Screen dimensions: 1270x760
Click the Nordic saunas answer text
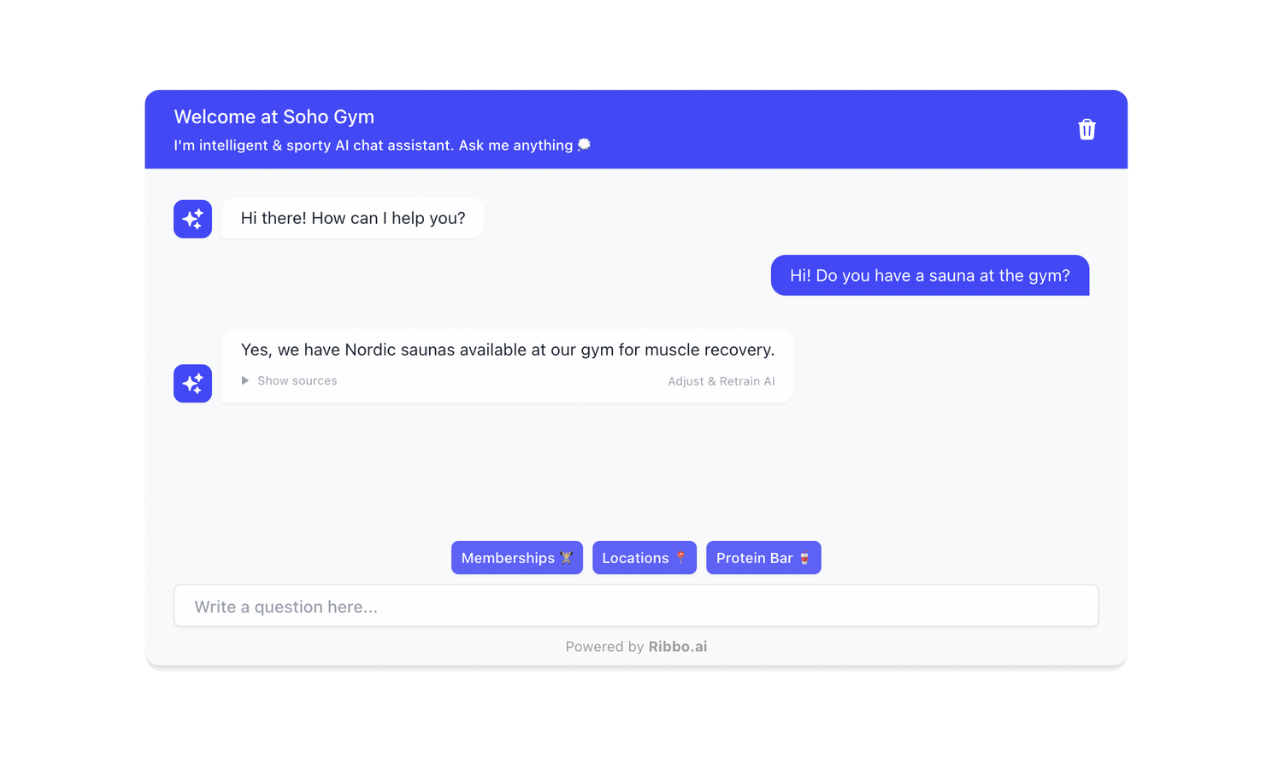pyautogui.click(x=508, y=350)
